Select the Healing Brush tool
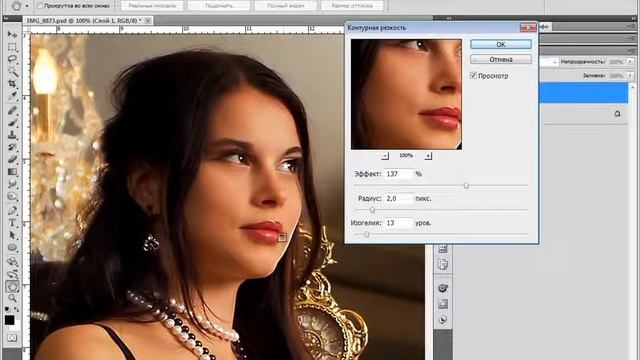This screenshot has height=360, width=640. [x=12, y=110]
